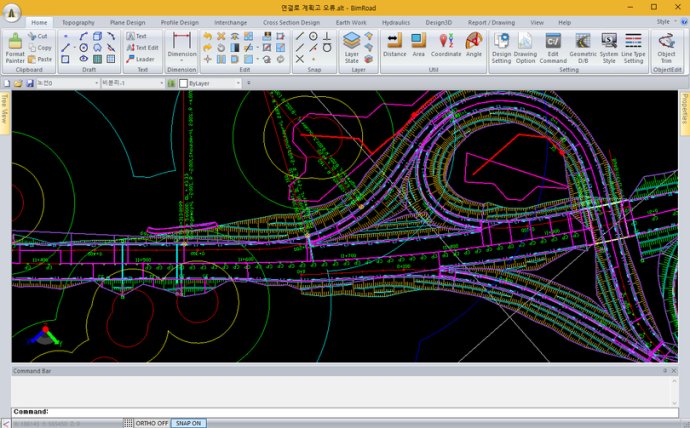
Task: Toggle the grid icon in status bar
Action: [x=128, y=423]
